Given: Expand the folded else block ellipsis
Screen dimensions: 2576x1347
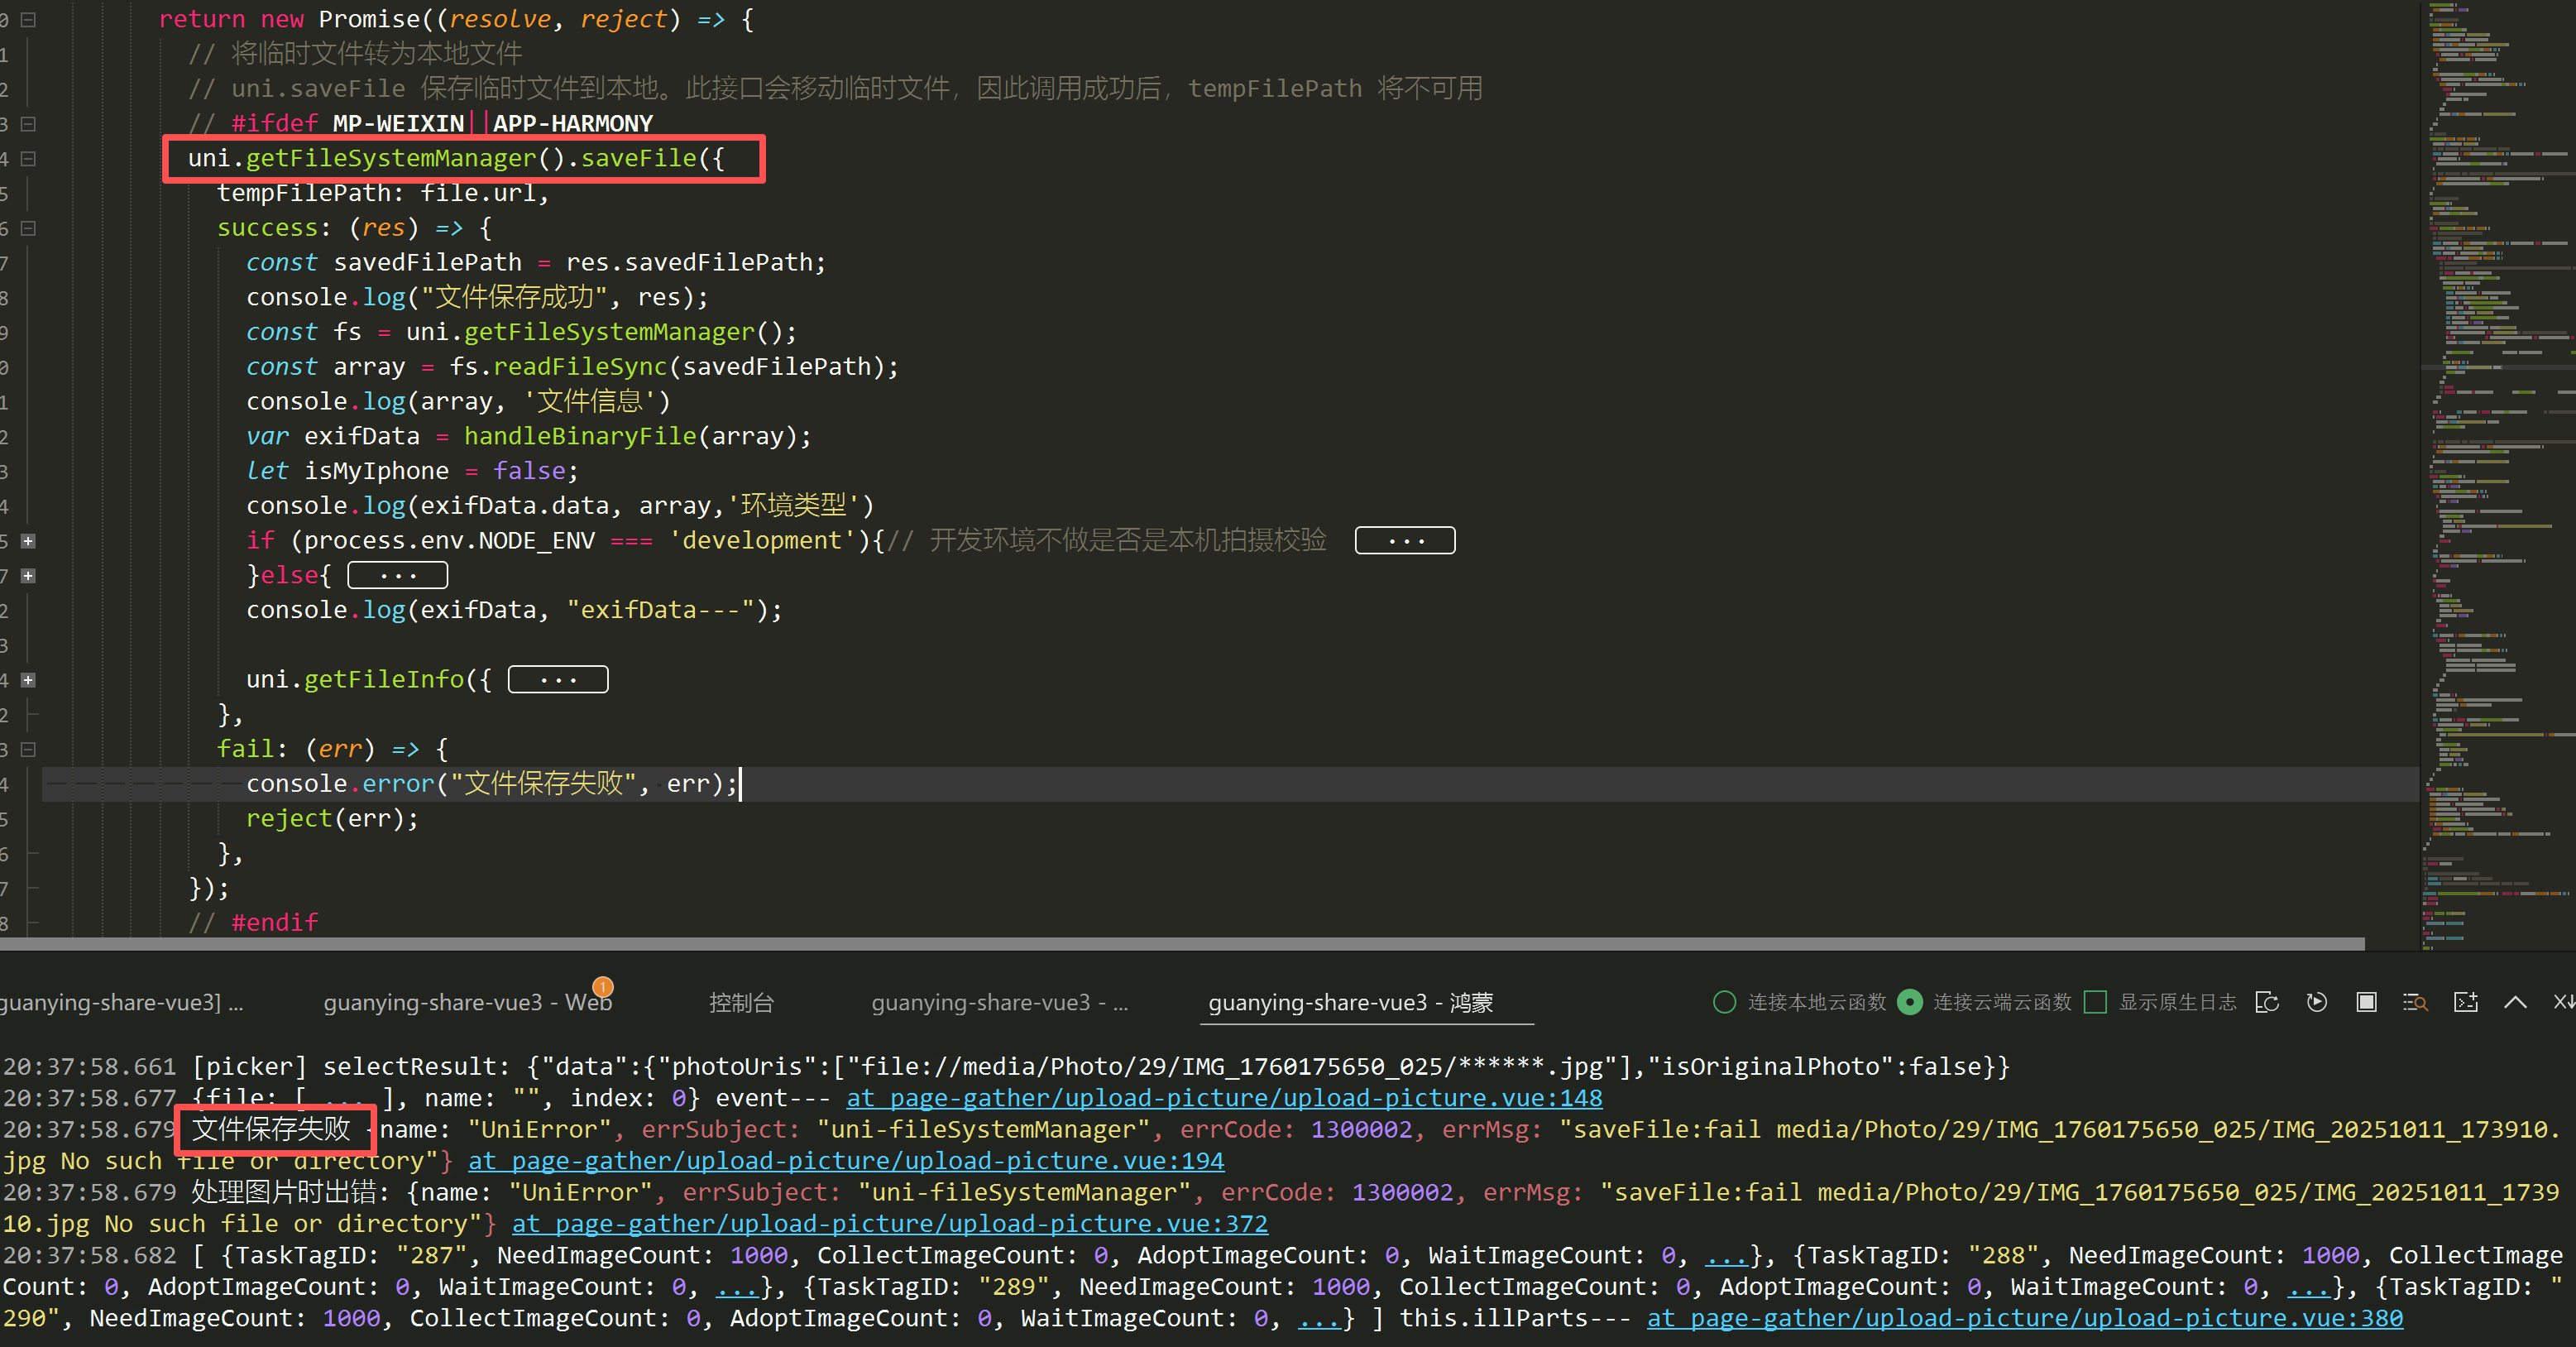Looking at the screenshot, I should pyautogui.click(x=397, y=576).
